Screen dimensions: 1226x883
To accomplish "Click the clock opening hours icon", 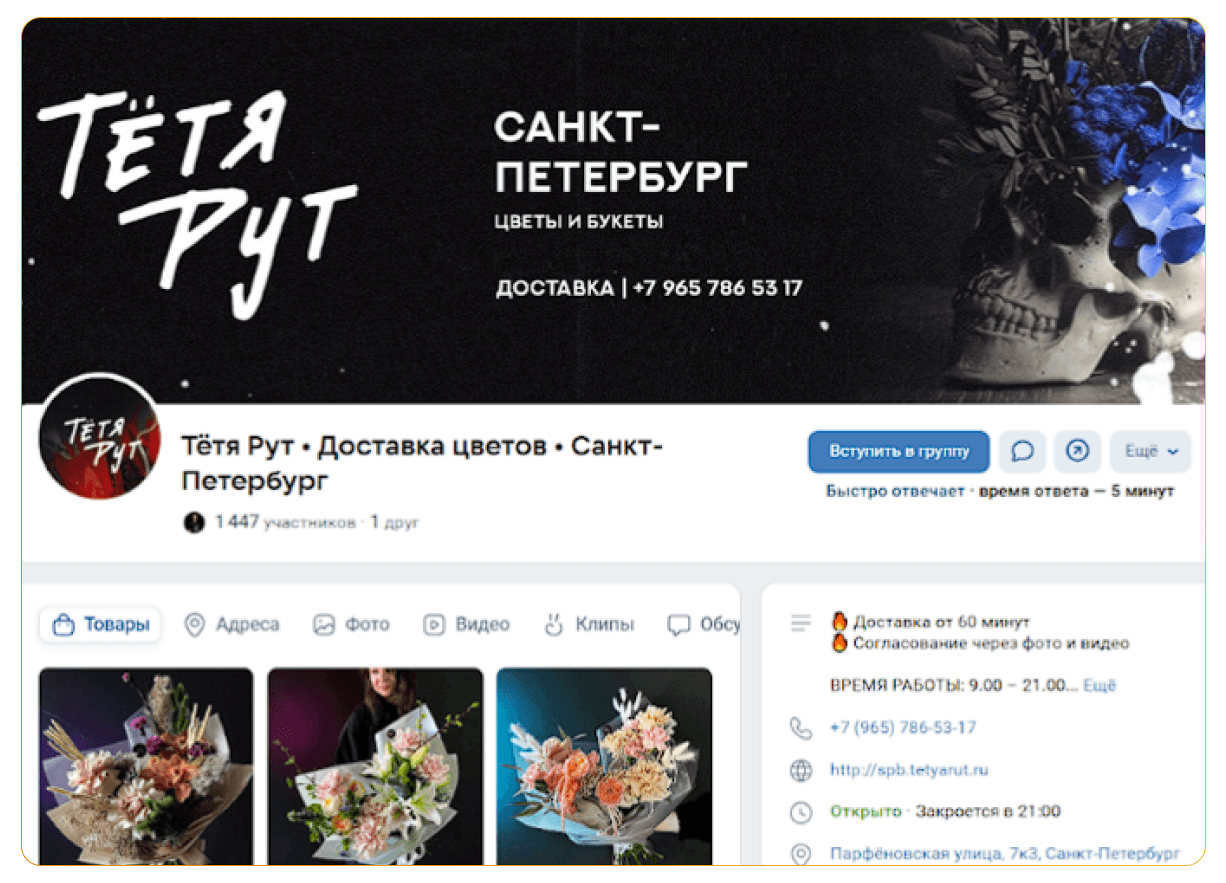I will tap(800, 812).
